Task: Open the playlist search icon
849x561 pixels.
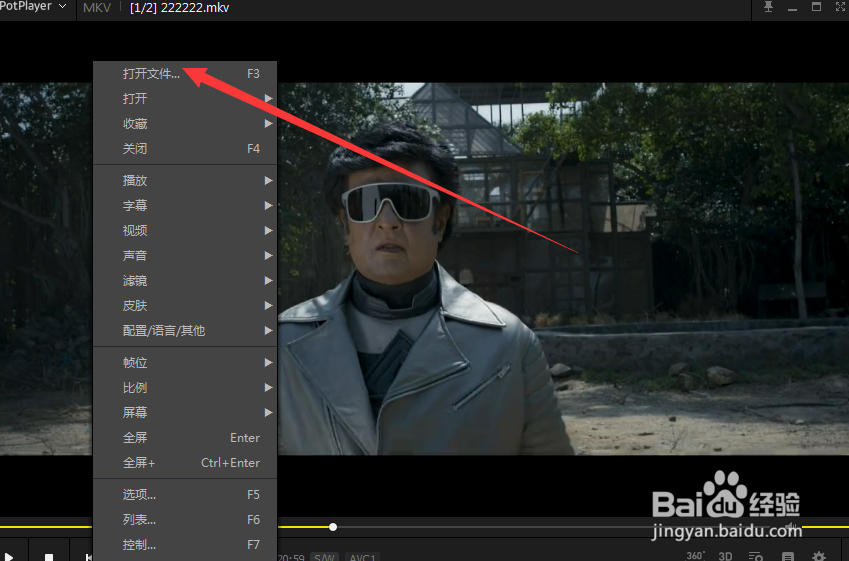Action: [756, 556]
